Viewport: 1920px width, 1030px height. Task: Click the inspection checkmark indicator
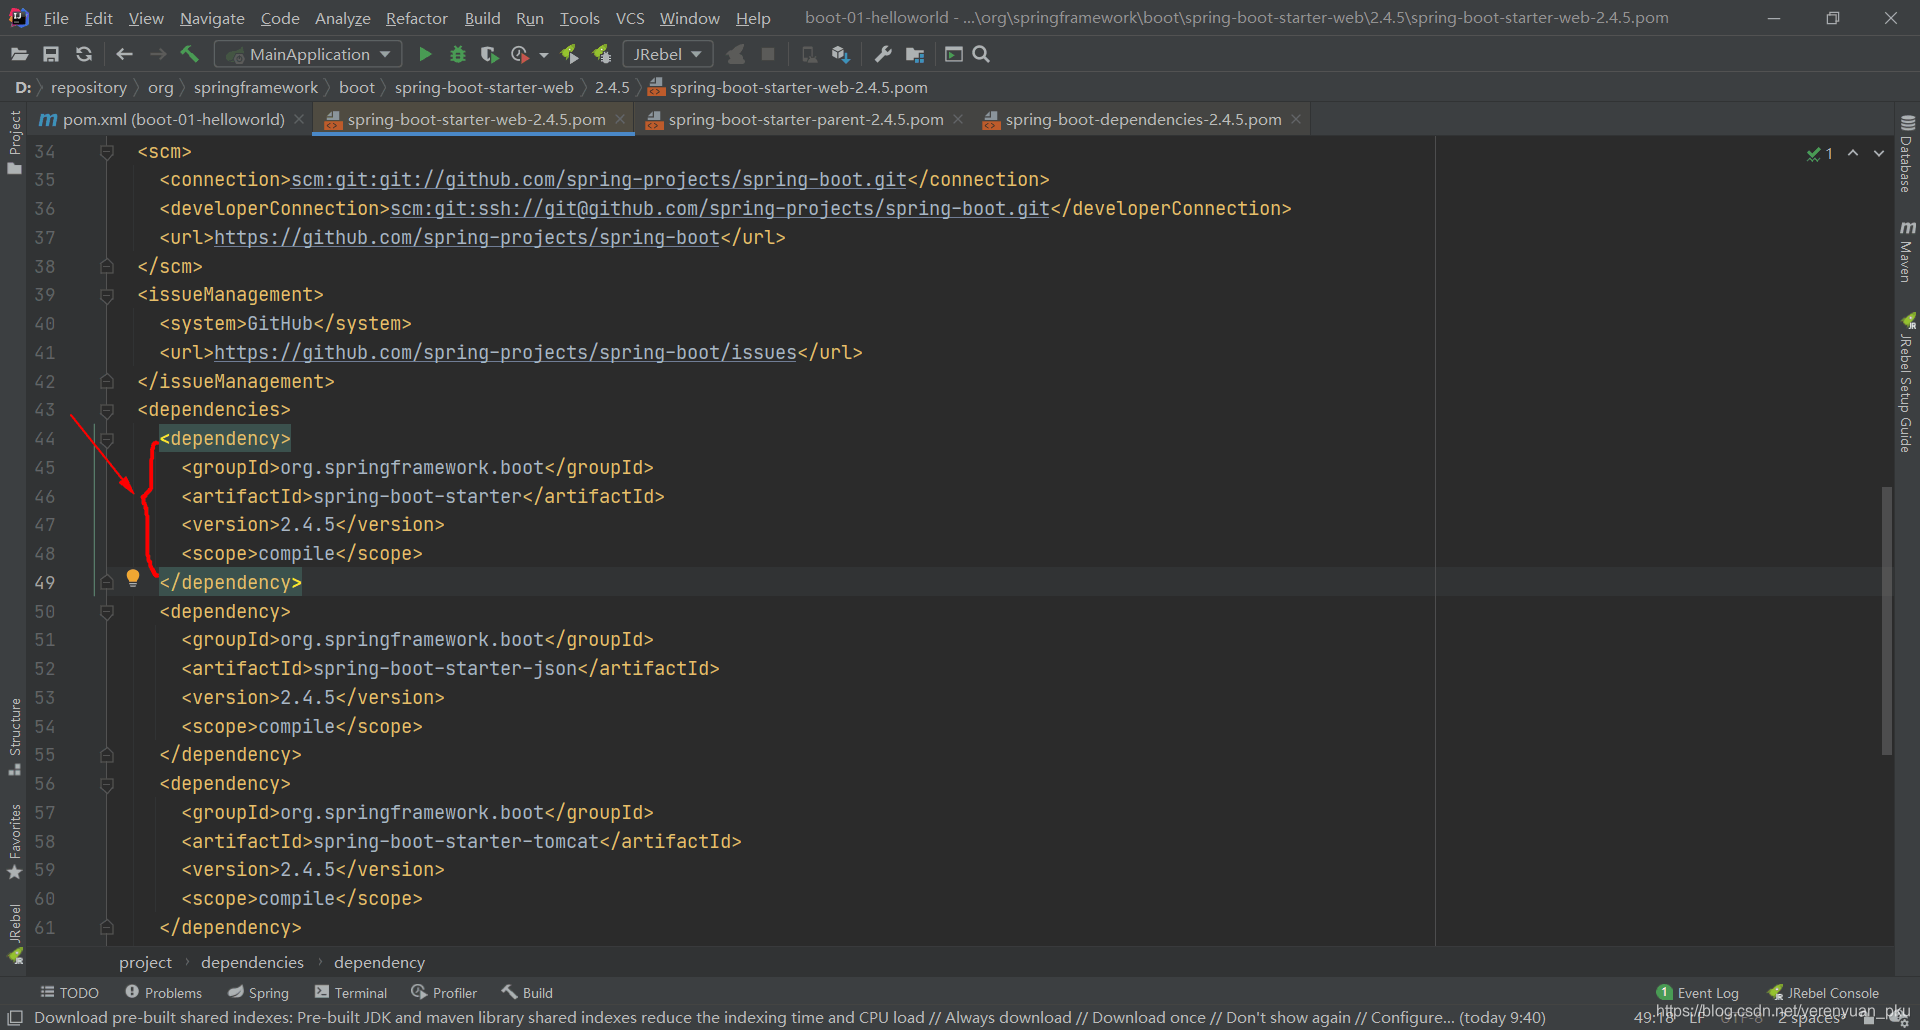click(1819, 153)
